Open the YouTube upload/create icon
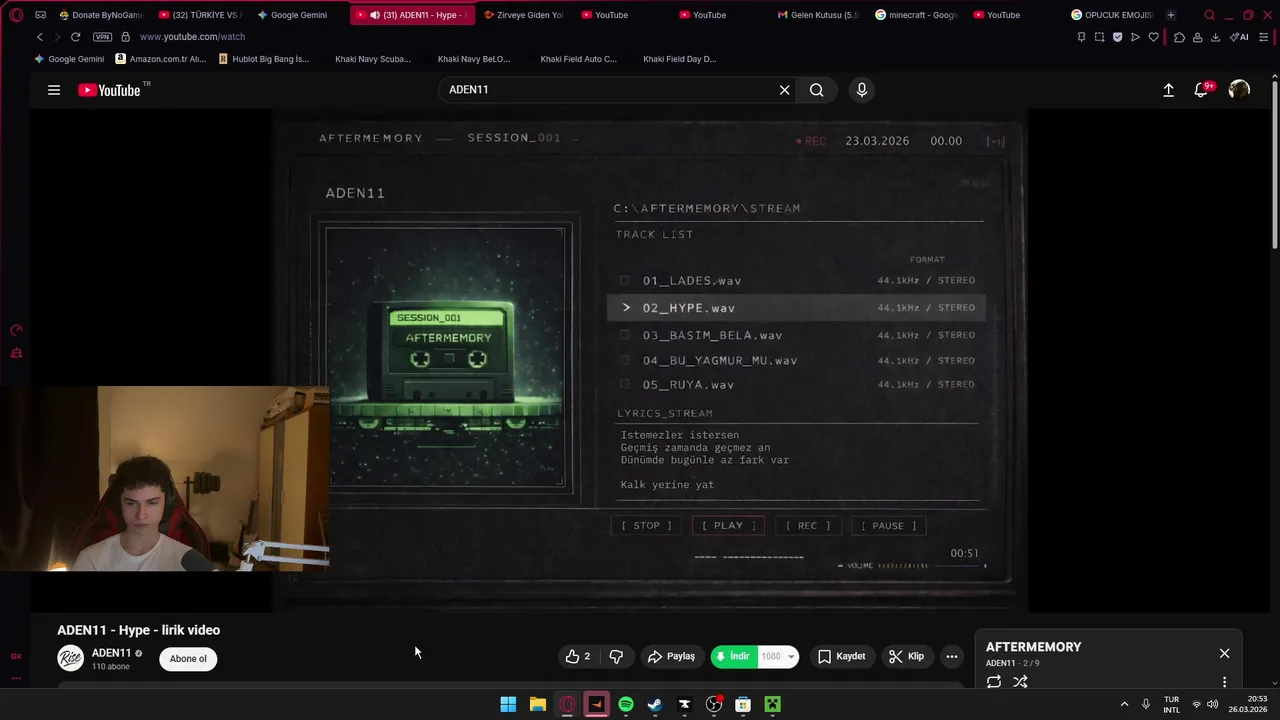Screen dimensions: 1280x720 [1168, 90]
